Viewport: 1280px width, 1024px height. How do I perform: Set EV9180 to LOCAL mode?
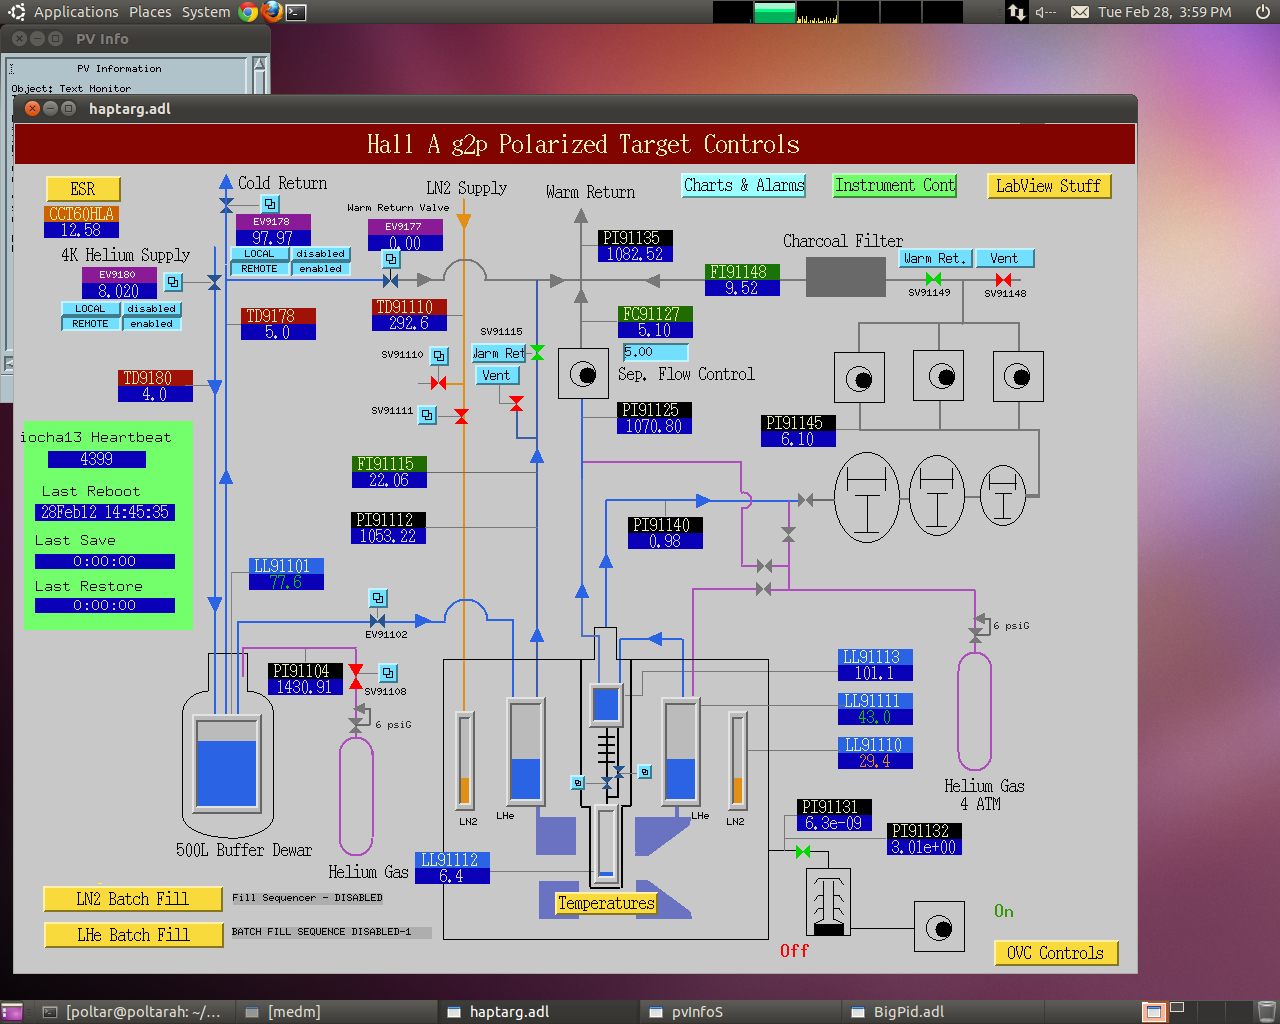pos(90,309)
